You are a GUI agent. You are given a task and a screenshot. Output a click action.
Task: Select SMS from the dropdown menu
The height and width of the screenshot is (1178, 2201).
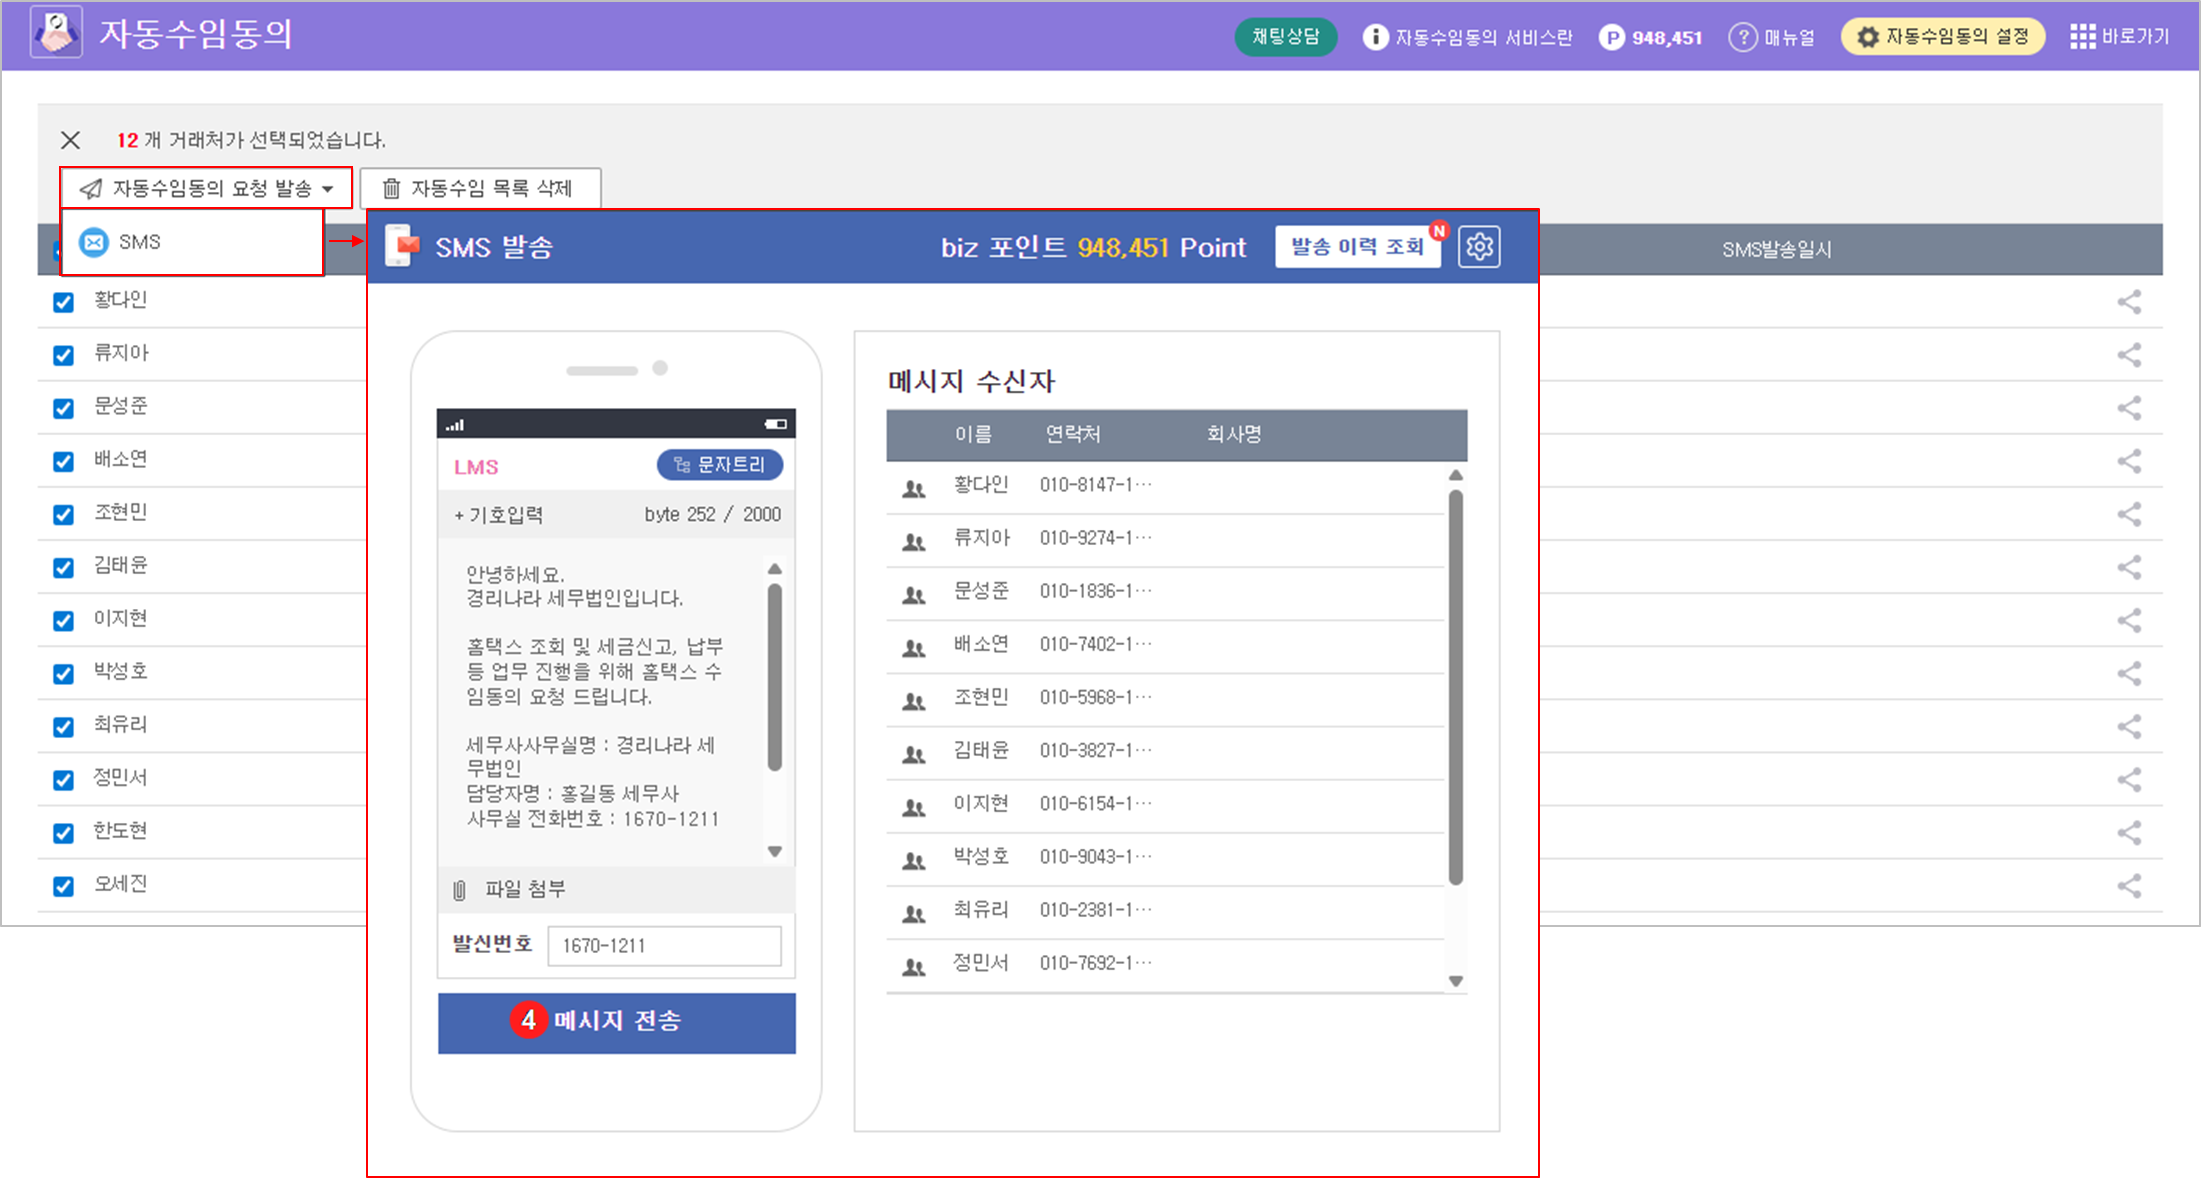[139, 242]
